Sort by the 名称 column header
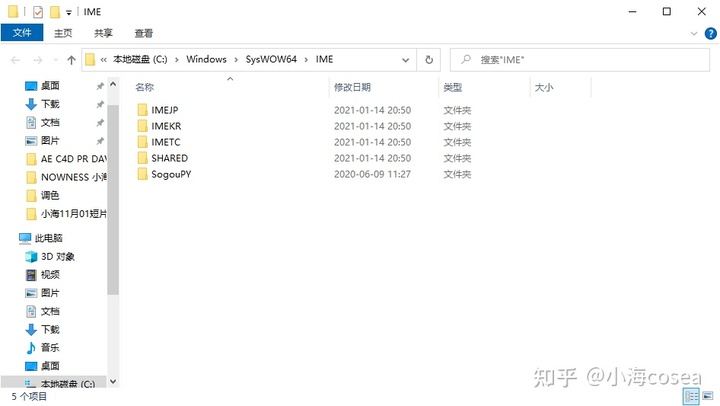This screenshot has width=720, height=406. point(144,87)
